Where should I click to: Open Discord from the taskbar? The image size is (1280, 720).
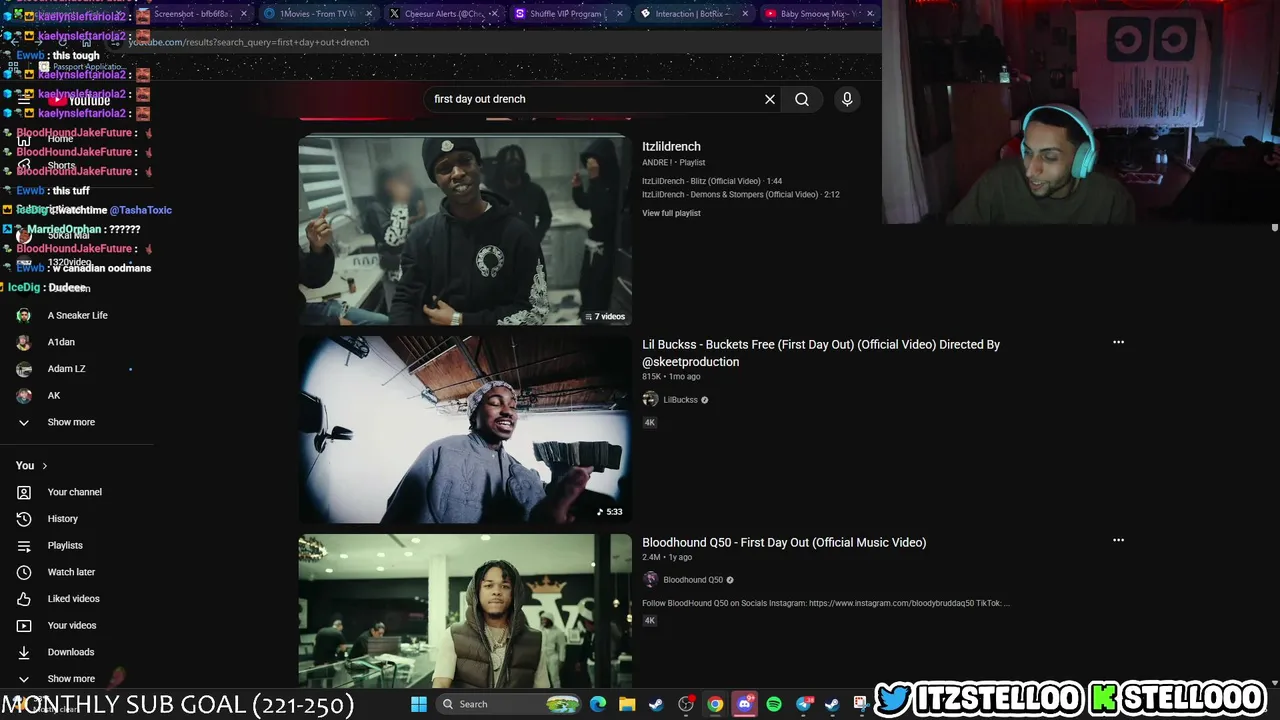pyautogui.click(x=744, y=704)
